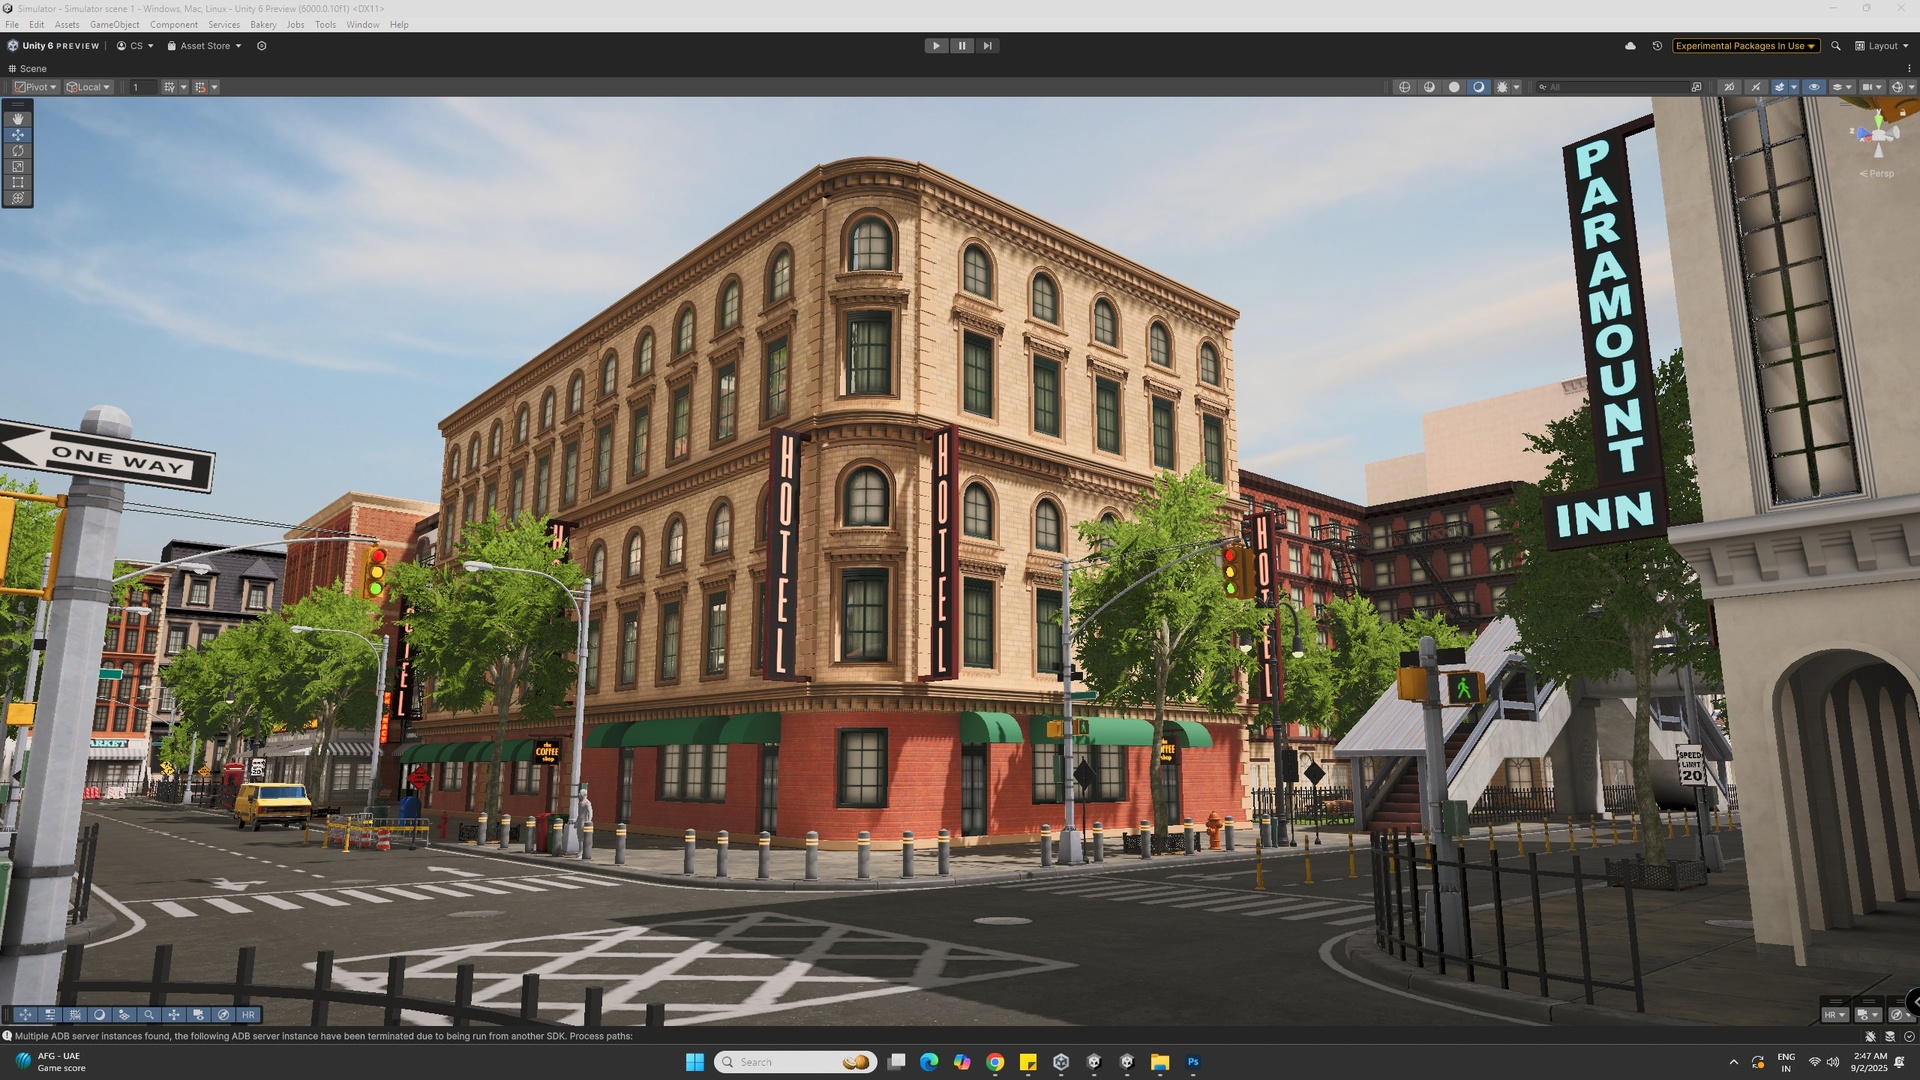Select the Rect transform tool
This screenshot has height=1080, width=1920.
pos(18,182)
